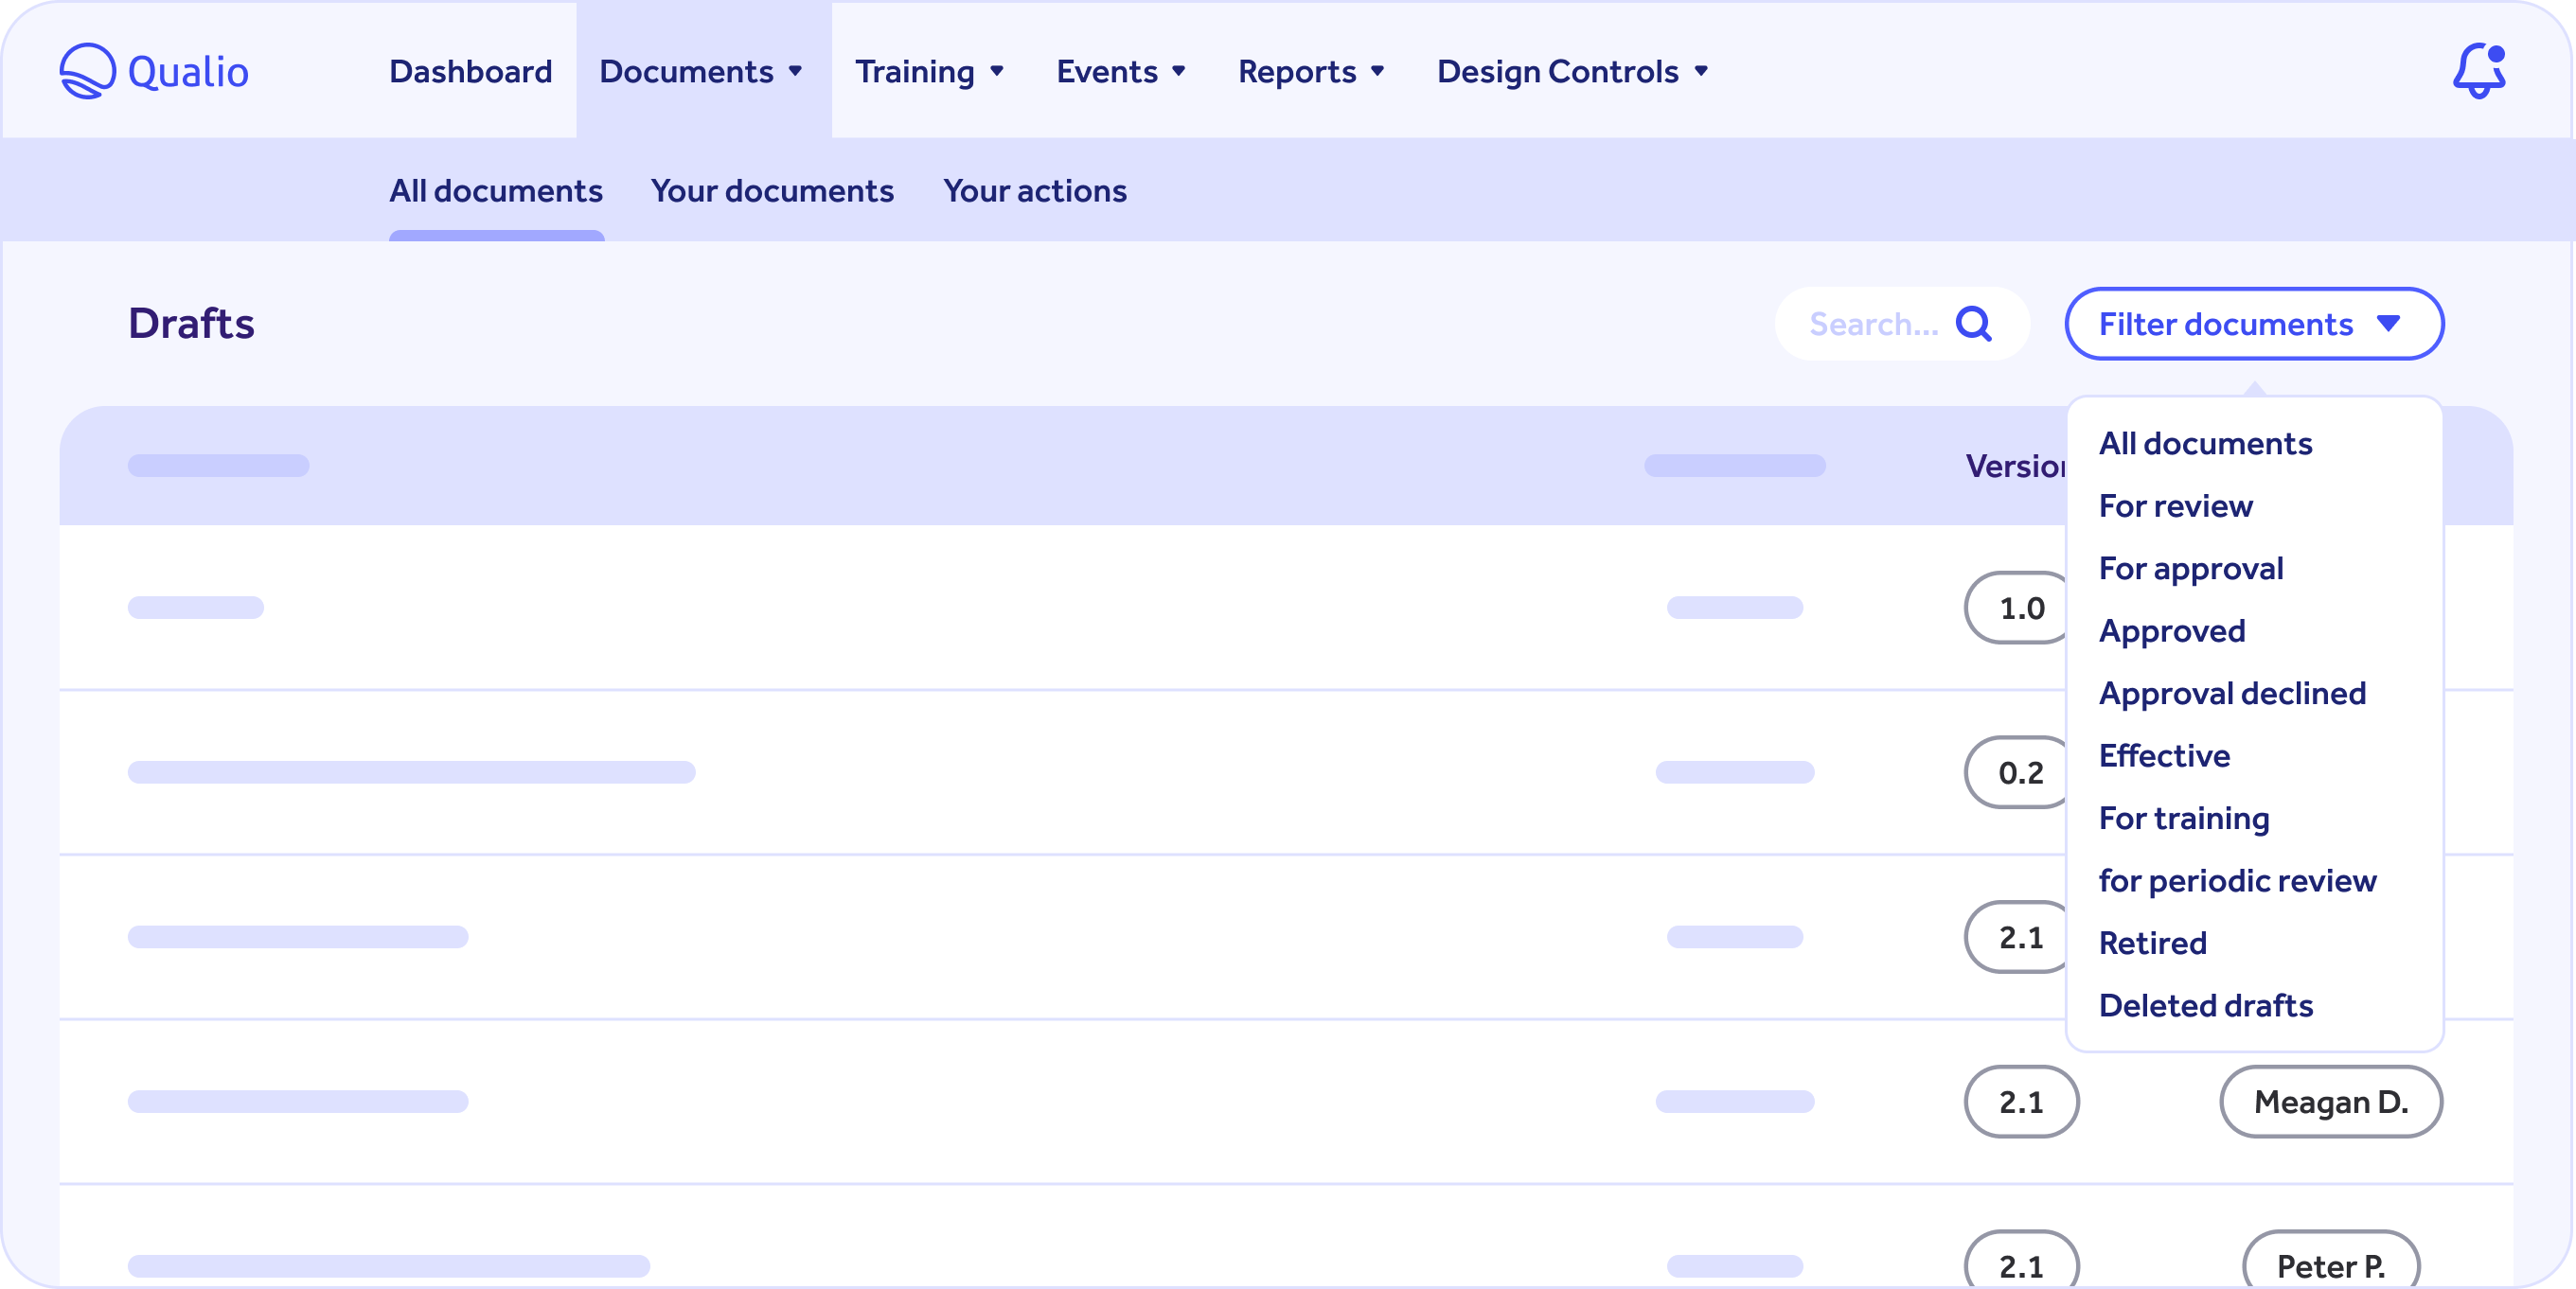Select the For review filter
Screen dimensions: 2576x1289
click(x=2176, y=506)
